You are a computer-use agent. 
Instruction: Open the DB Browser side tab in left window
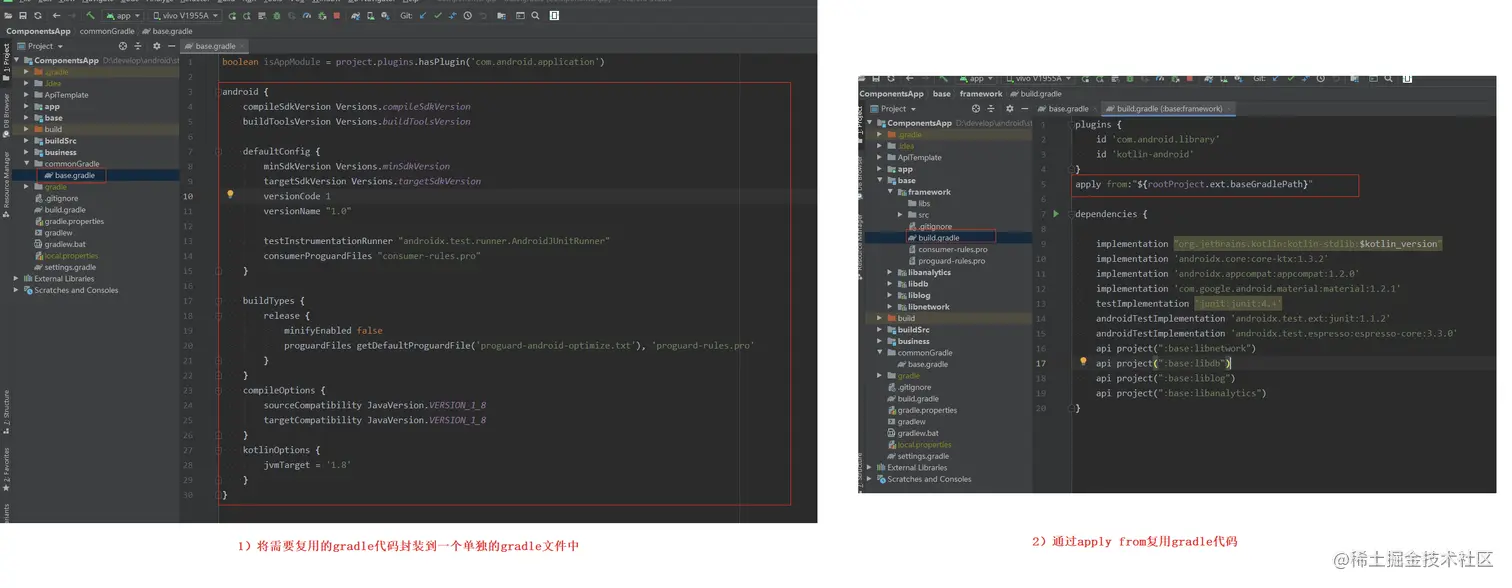[x=5, y=115]
